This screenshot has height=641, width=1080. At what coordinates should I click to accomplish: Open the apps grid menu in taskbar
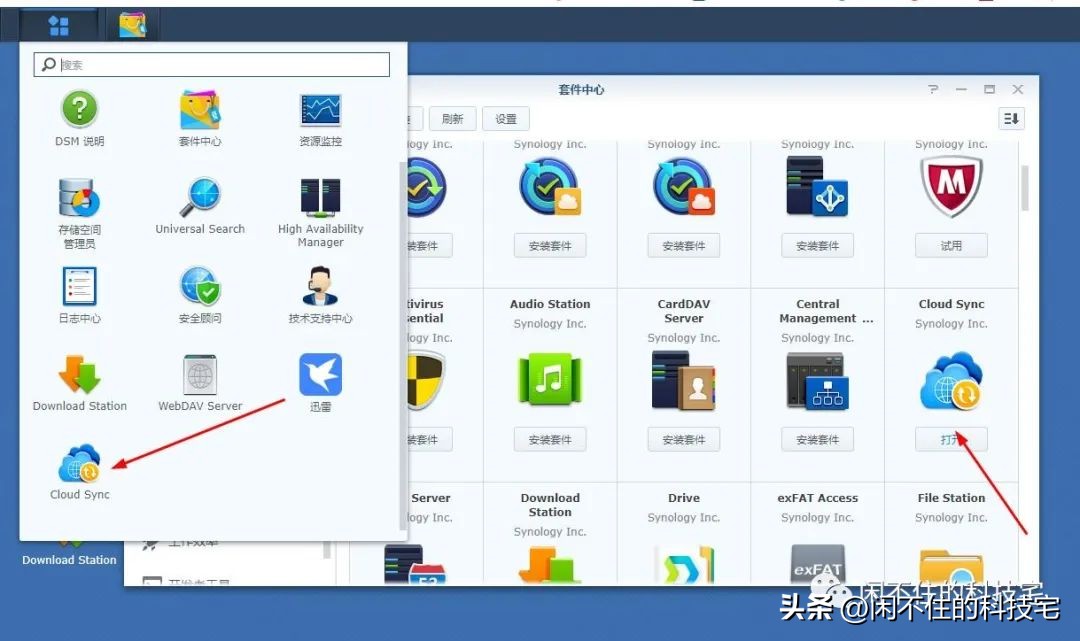57,25
